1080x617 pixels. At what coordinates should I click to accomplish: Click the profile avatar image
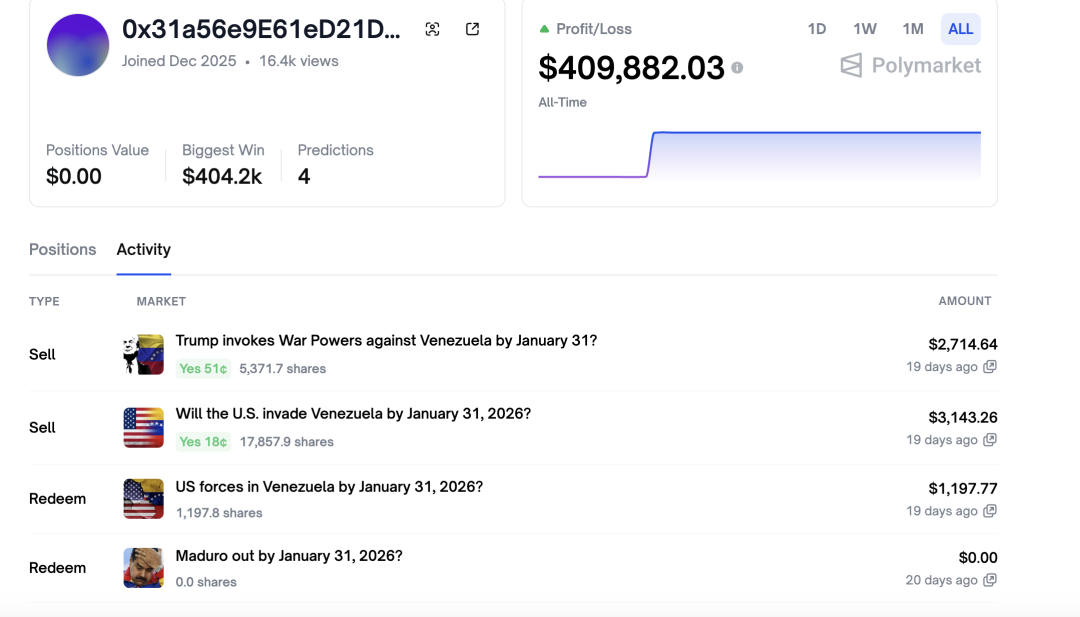click(78, 45)
